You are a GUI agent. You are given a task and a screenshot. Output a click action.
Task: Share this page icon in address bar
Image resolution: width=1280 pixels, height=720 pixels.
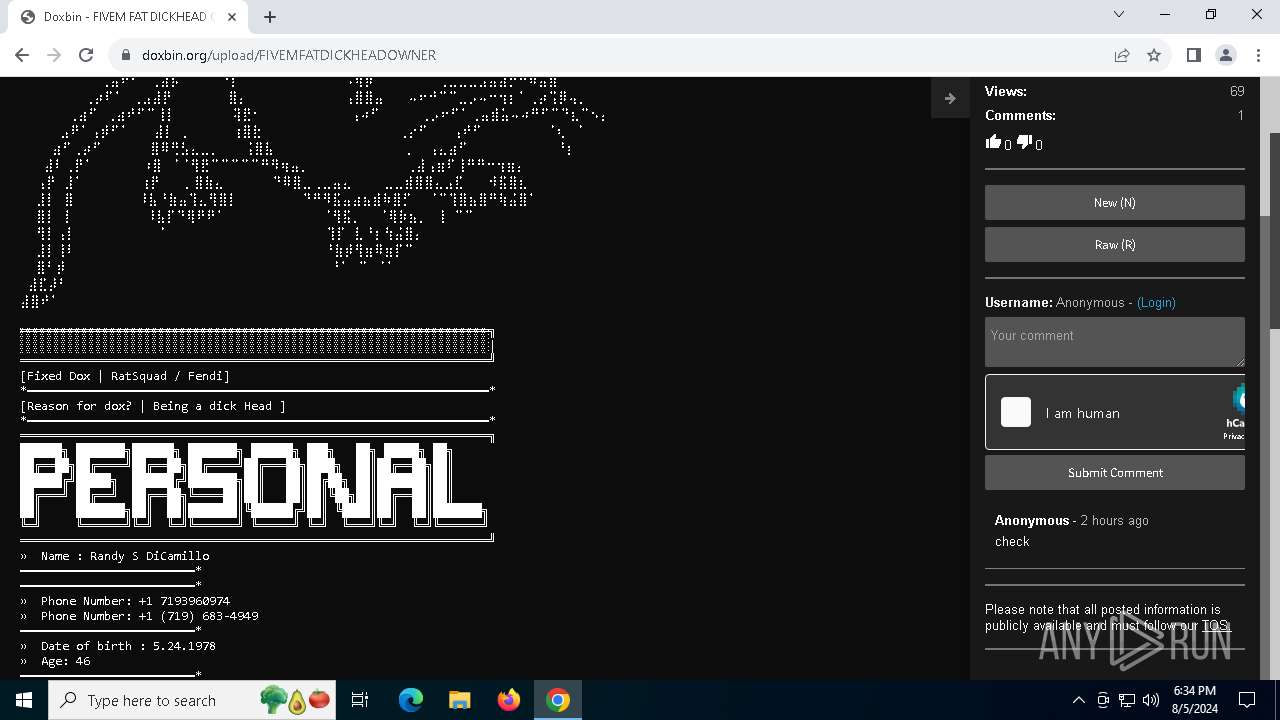tap(1122, 55)
